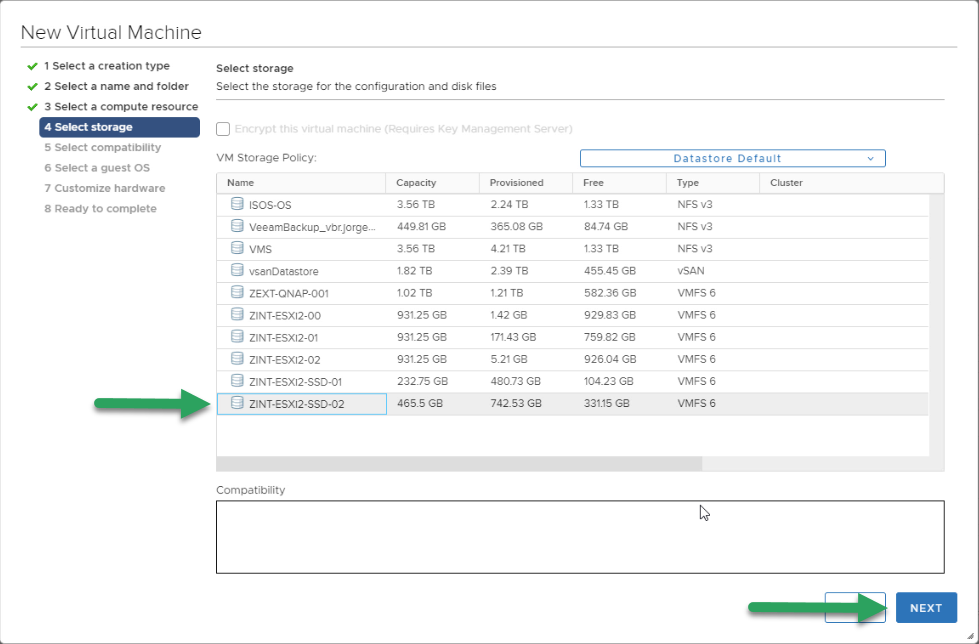
Task: Select the ZINT-ESXI2-00 datastore name
Action: pos(285,315)
